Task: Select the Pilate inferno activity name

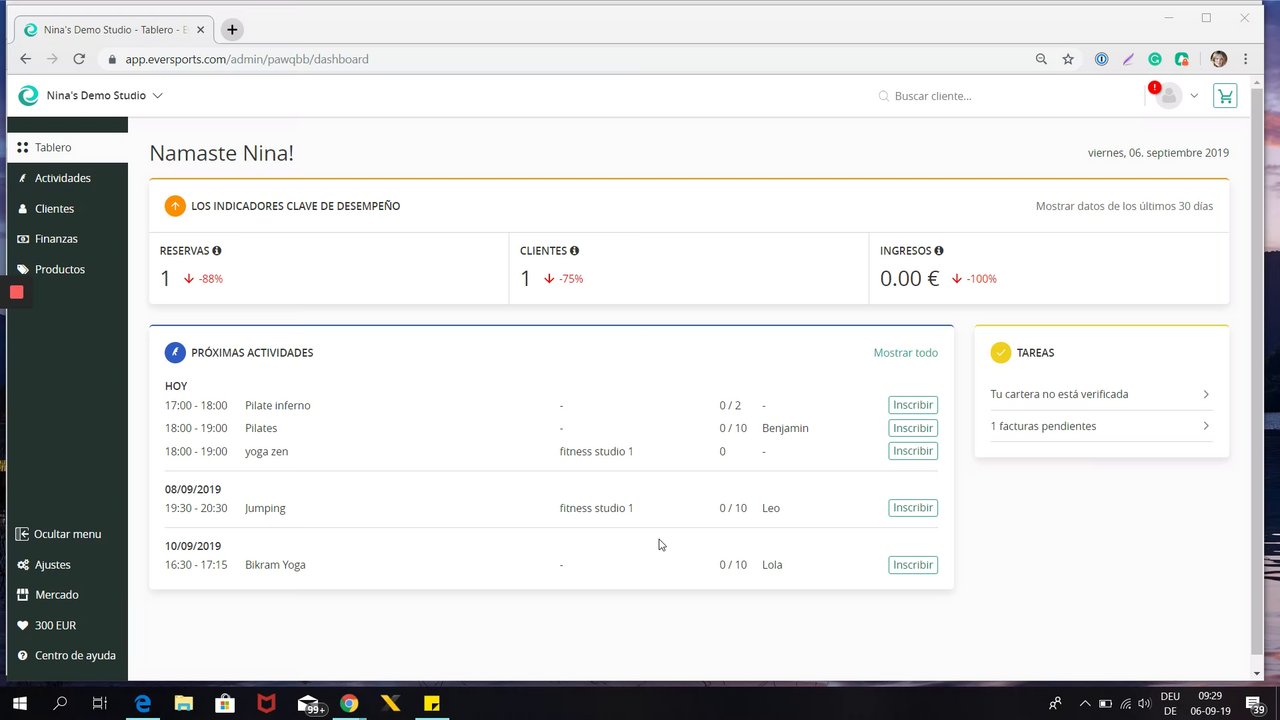Action: (x=278, y=405)
